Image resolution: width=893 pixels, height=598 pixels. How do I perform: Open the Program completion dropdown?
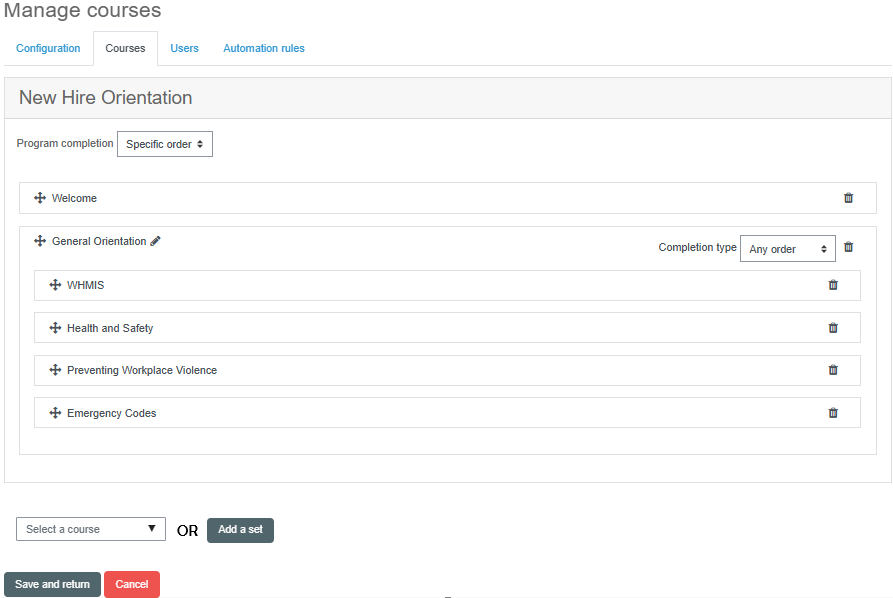click(165, 144)
